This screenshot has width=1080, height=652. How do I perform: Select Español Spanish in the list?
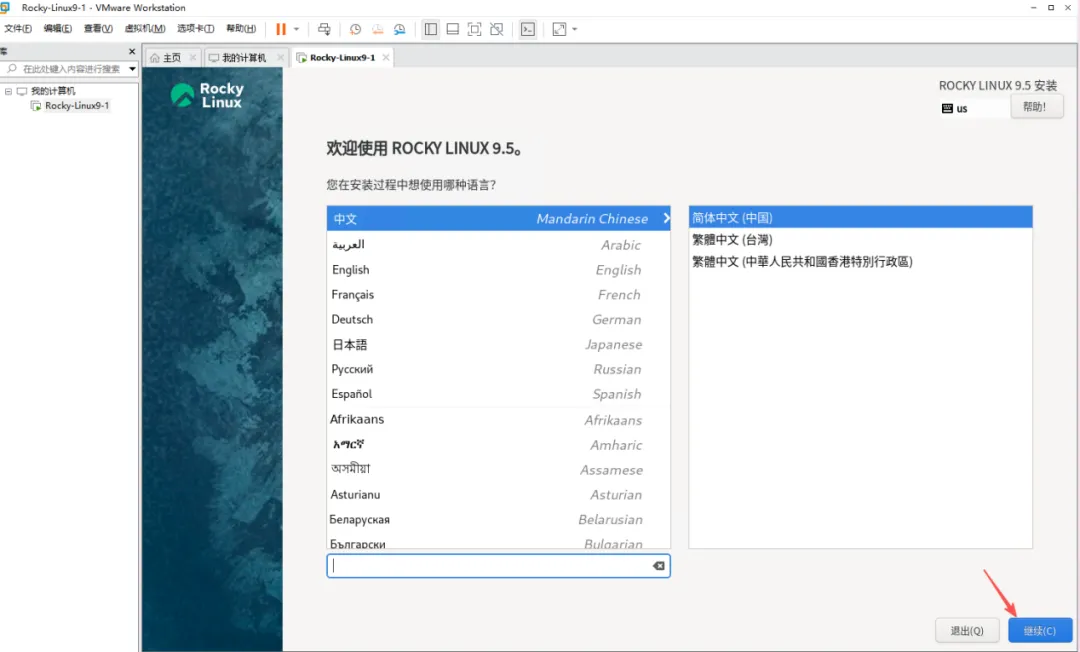[498, 393]
